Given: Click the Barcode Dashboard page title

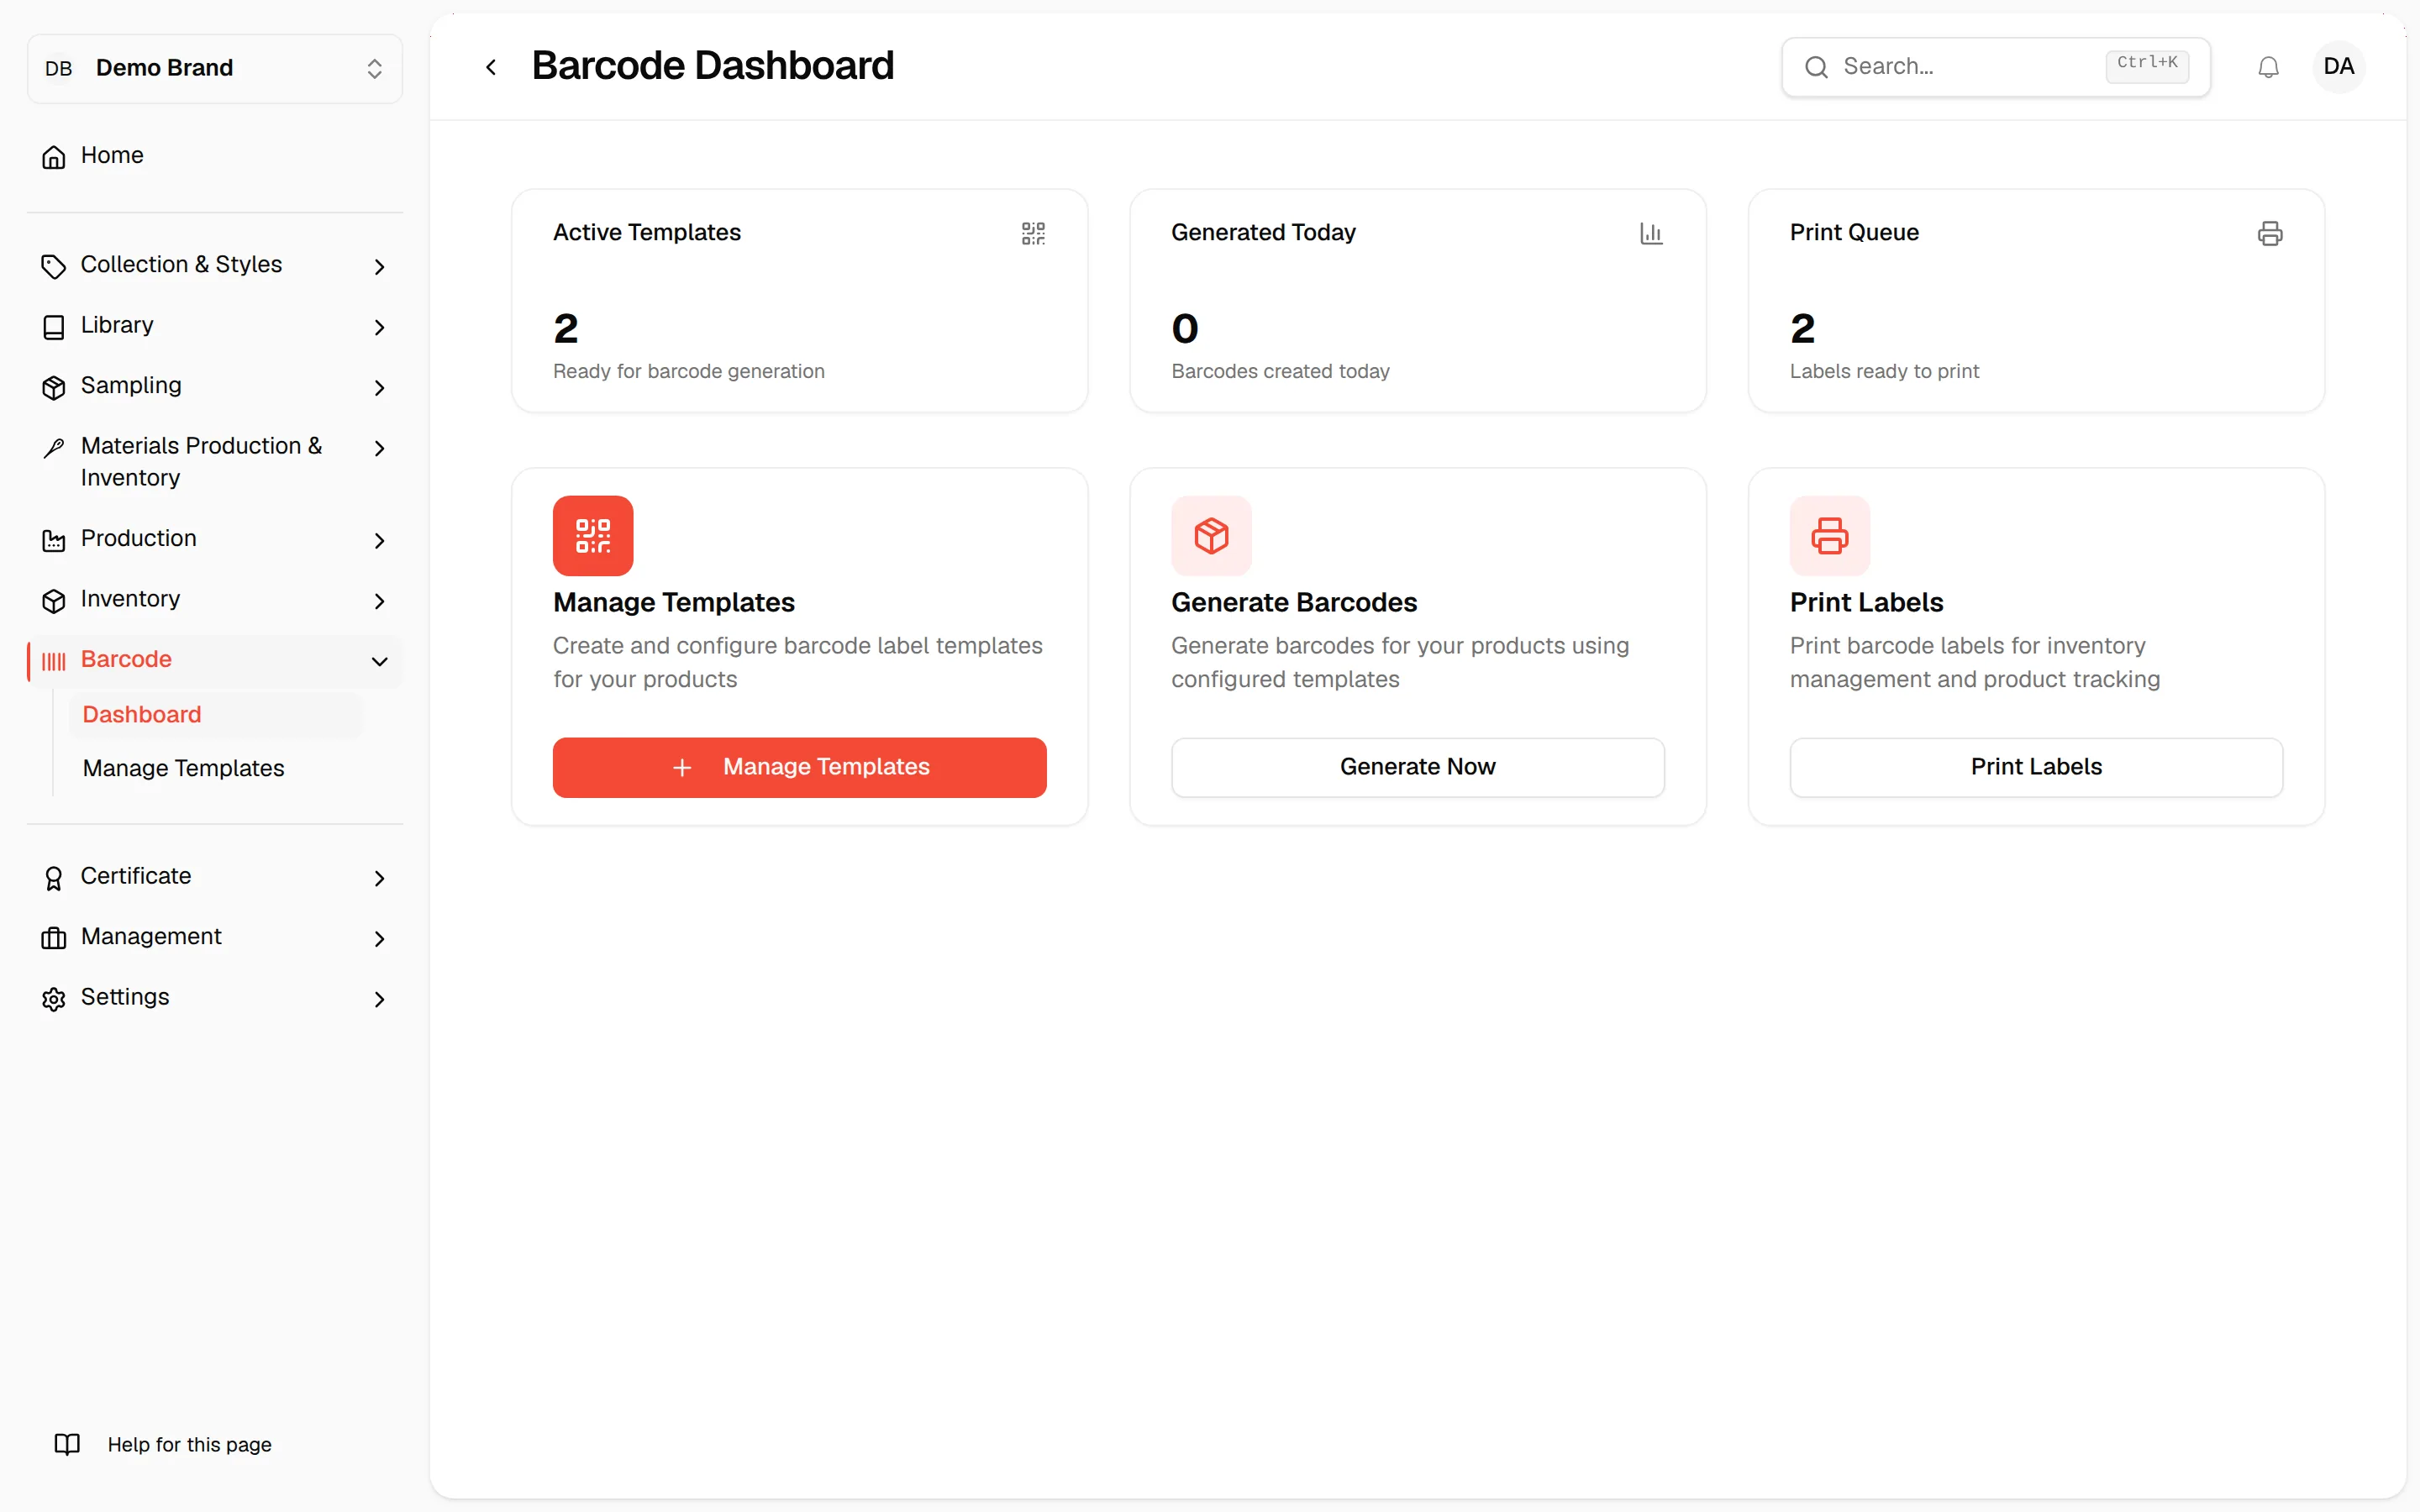Looking at the screenshot, I should point(713,66).
